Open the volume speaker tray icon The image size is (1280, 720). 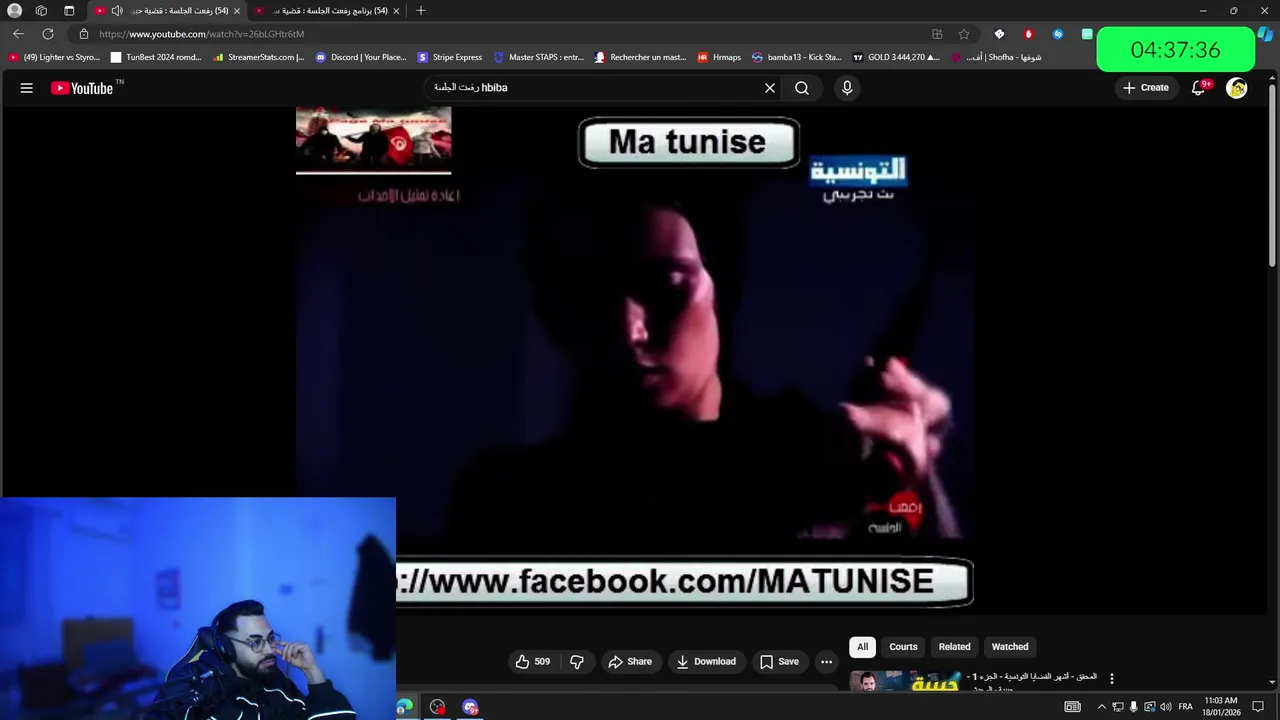click(x=1165, y=707)
